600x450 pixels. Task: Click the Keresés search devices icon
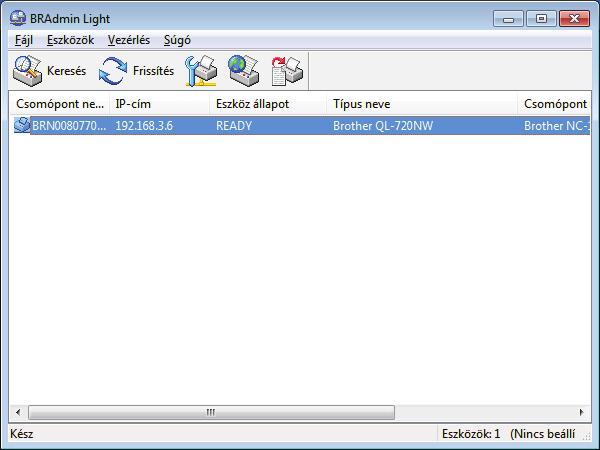pos(28,71)
